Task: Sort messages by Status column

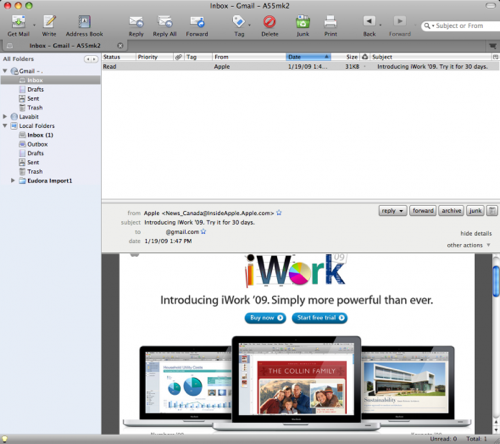Action: pyautogui.click(x=119, y=57)
